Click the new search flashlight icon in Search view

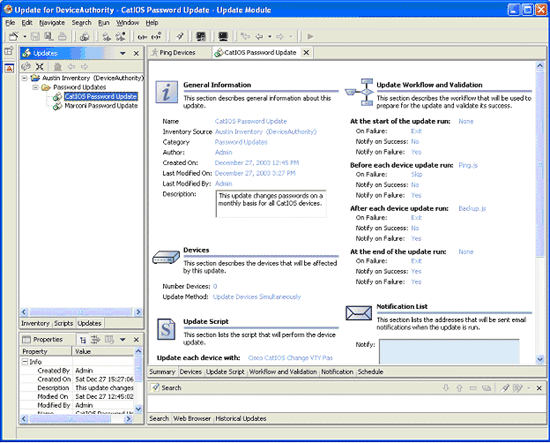click(x=505, y=388)
